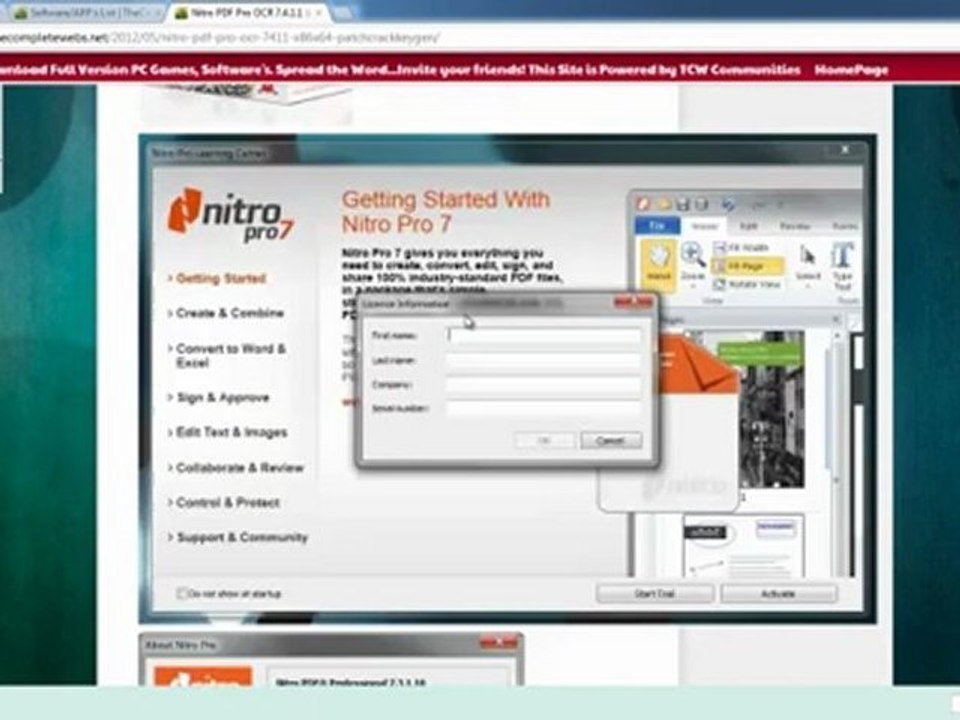Click the Start Trial button
Image resolution: width=960 pixels, height=720 pixels.
point(654,594)
